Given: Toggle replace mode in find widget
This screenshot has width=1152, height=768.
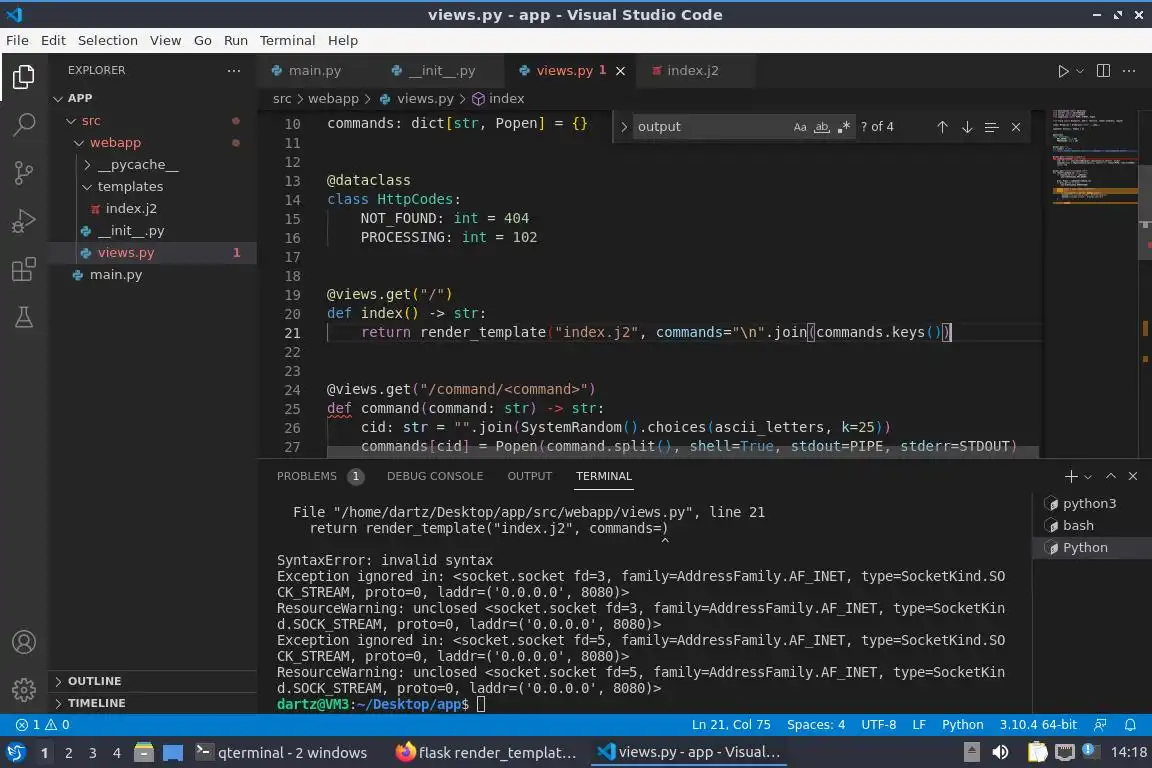Looking at the screenshot, I should 623,126.
